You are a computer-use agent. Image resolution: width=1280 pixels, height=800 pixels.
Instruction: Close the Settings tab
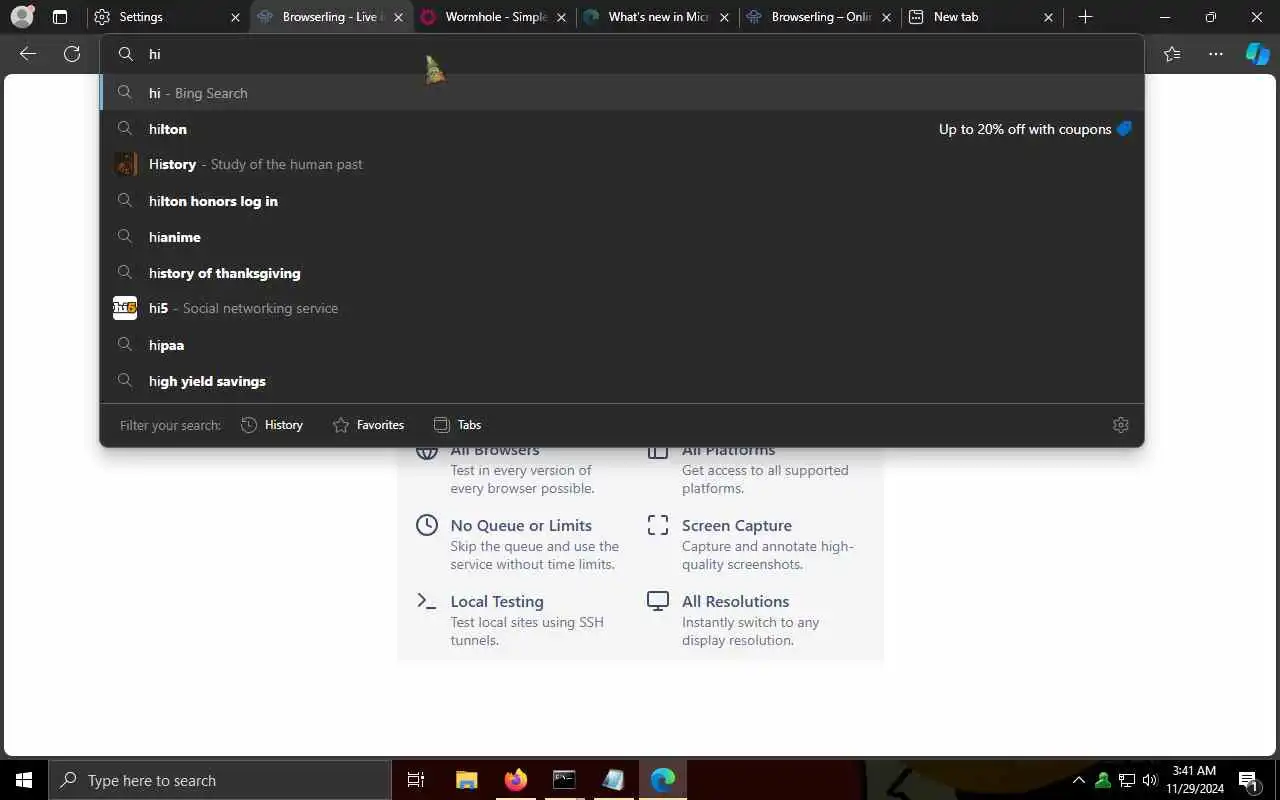(x=236, y=17)
